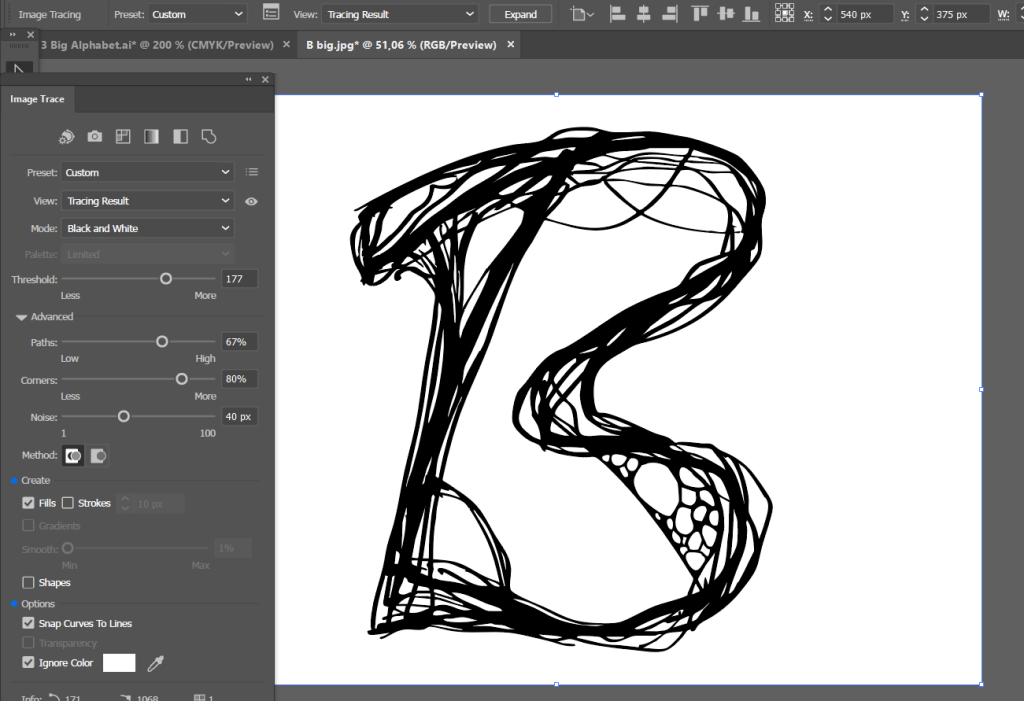Open the Mode dropdown showing Black and White
This screenshot has width=1024, height=701.
(147, 228)
